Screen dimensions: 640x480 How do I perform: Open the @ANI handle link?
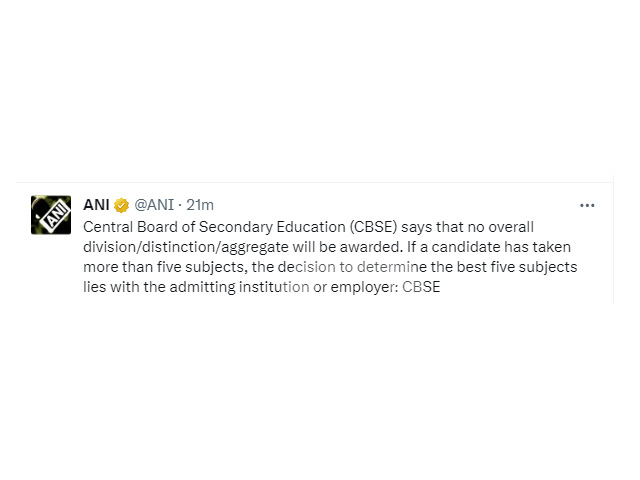[x=154, y=205]
